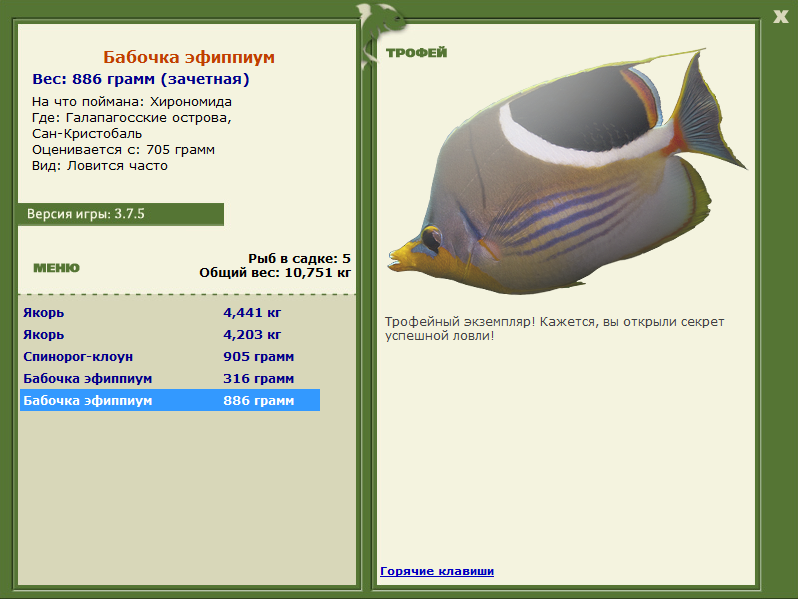The image size is (798, 599).
Task: Select the Спинорог-клоун row
Action: 170,356
